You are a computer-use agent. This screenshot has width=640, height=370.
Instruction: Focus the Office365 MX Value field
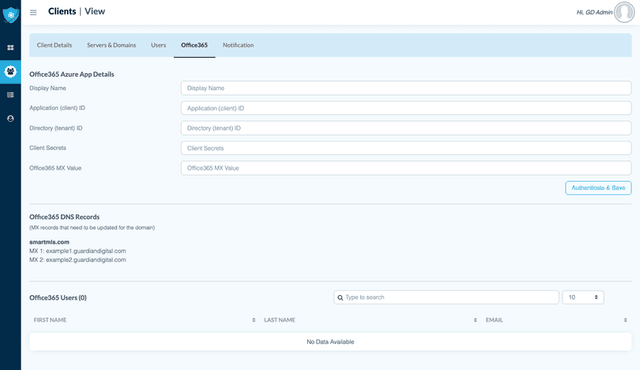406,168
